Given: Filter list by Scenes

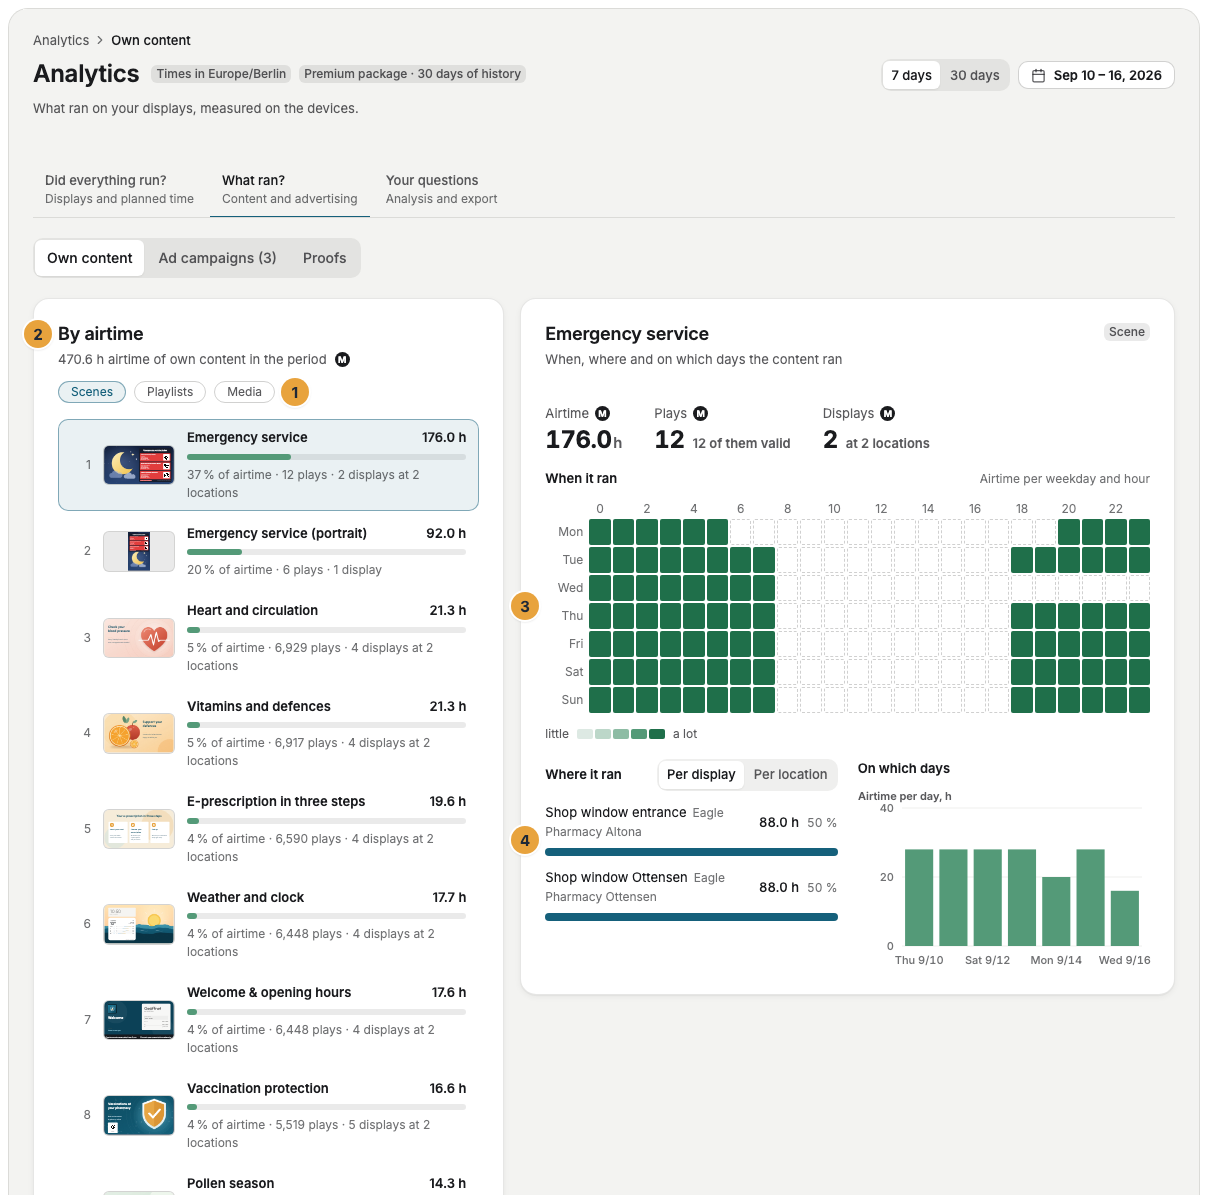Looking at the screenshot, I should [x=92, y=392].
